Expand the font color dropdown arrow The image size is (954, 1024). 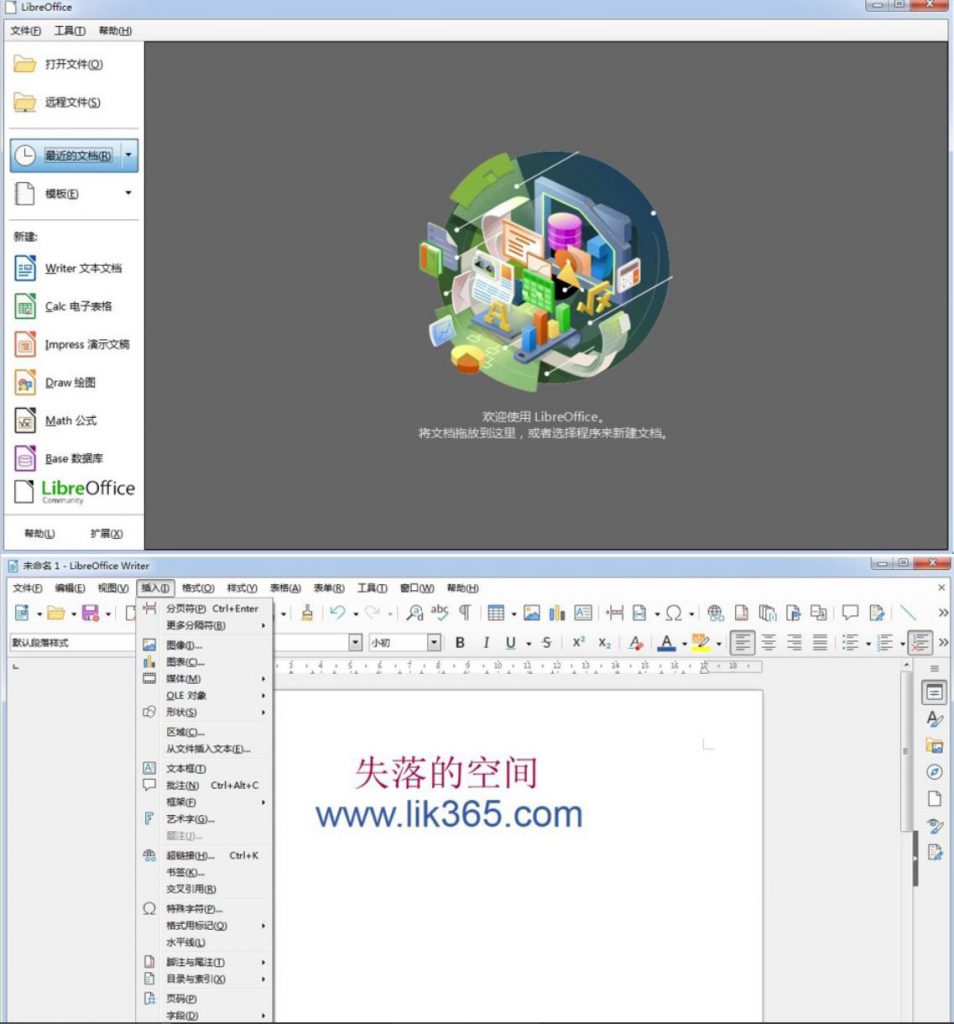(x=684, y=643)
